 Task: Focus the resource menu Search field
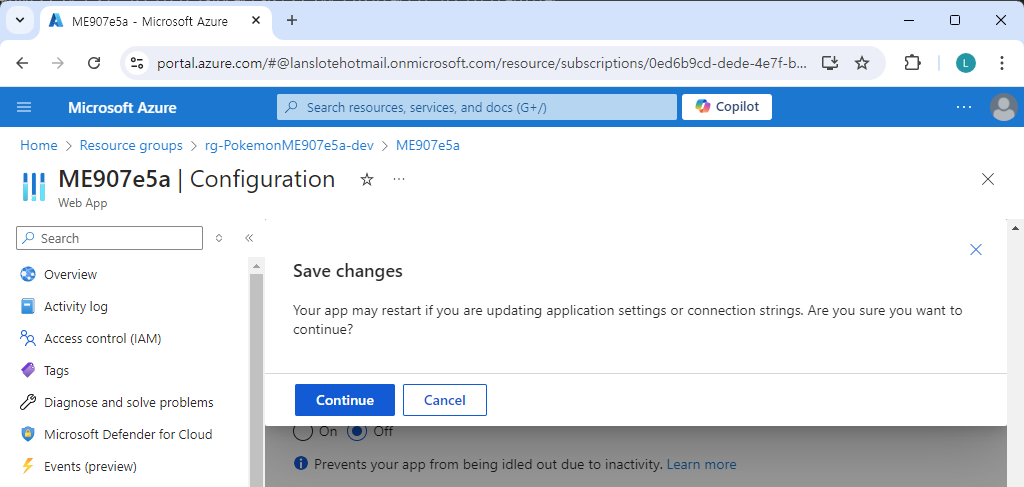point(110,238)
